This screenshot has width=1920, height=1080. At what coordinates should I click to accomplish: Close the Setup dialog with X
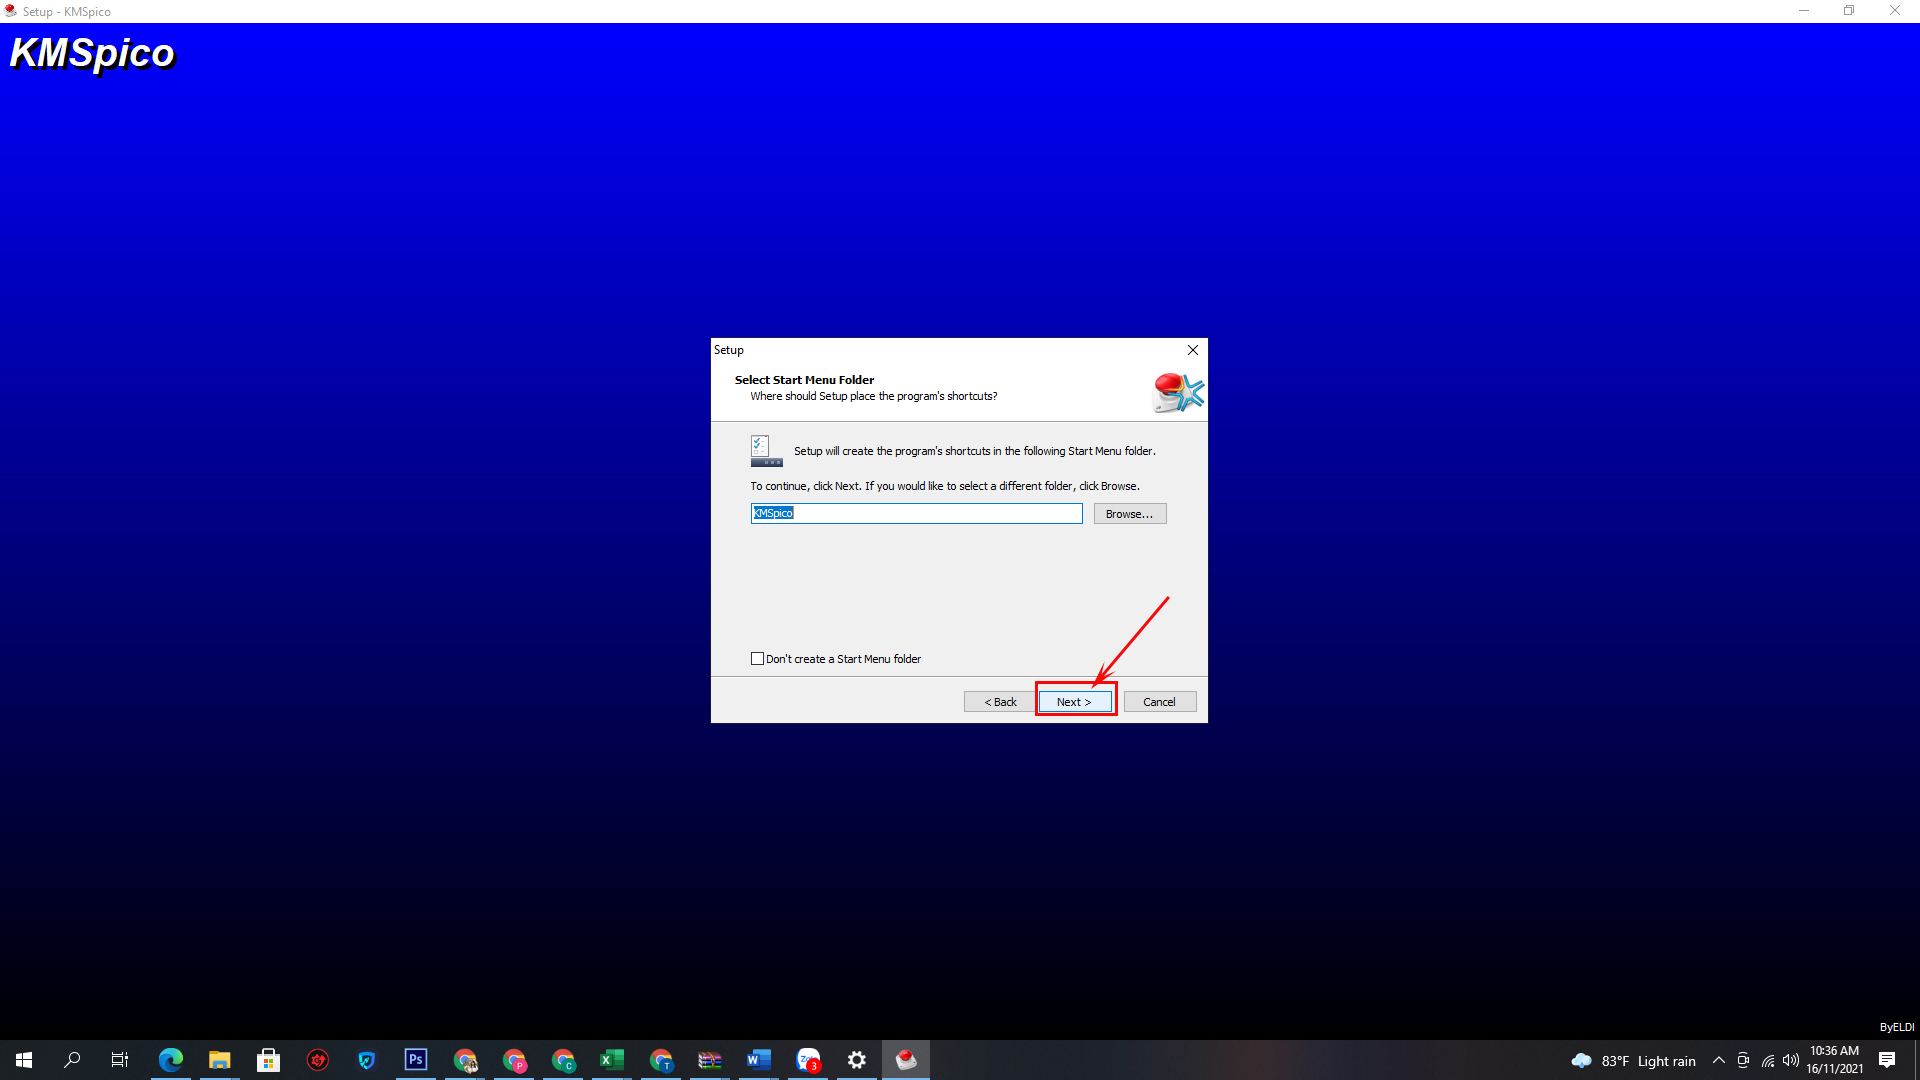pyautogui.click(x=1192, y=350)
